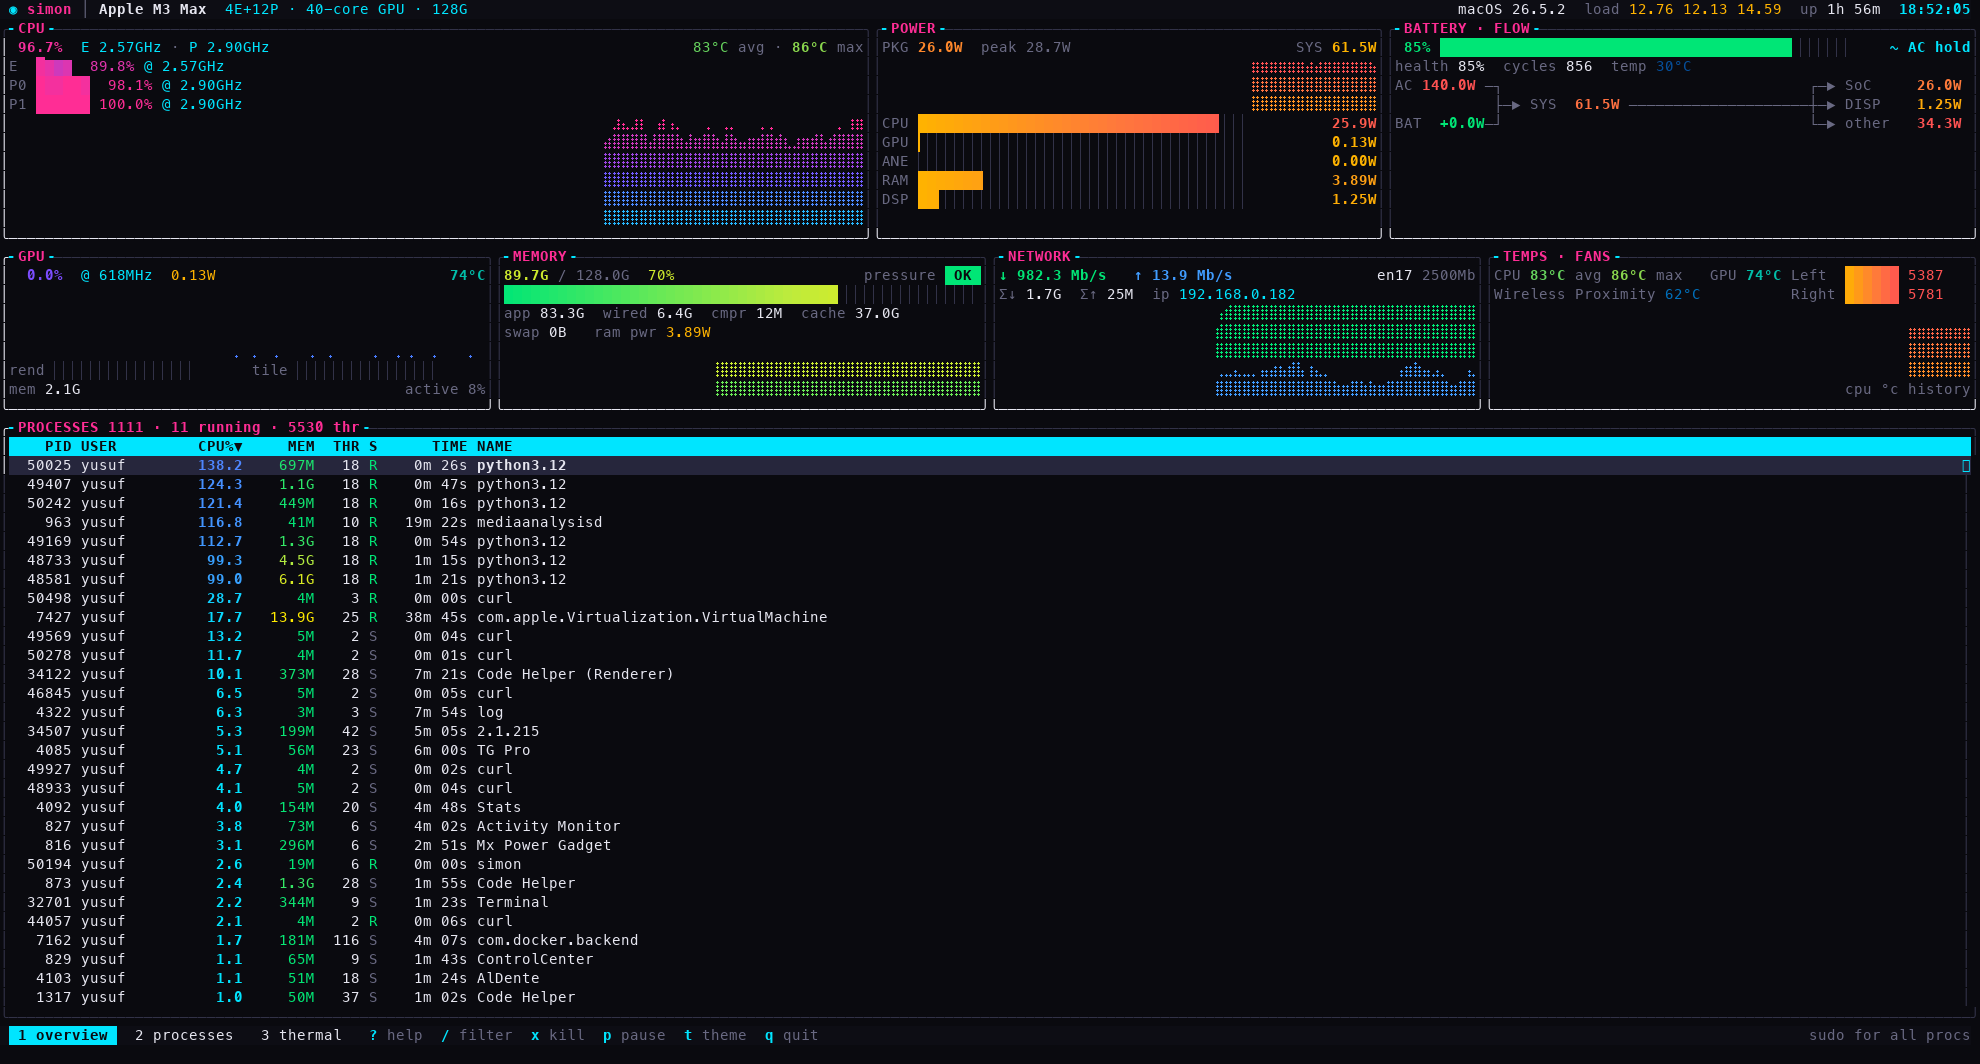Viewport: 1980px width, 1064px height.
Task: Click the t theme command
Action: click(x=715, y=1035)
